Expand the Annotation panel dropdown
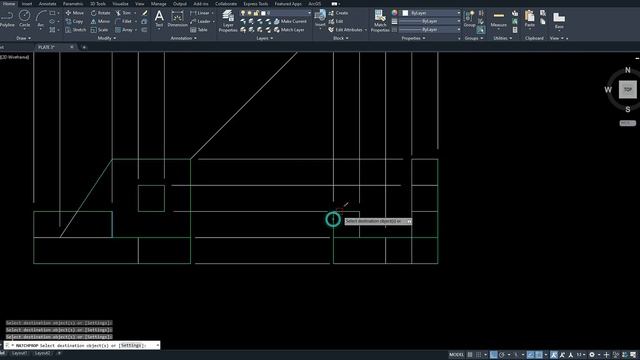This screenshot has width=640, height=360. 183,38
